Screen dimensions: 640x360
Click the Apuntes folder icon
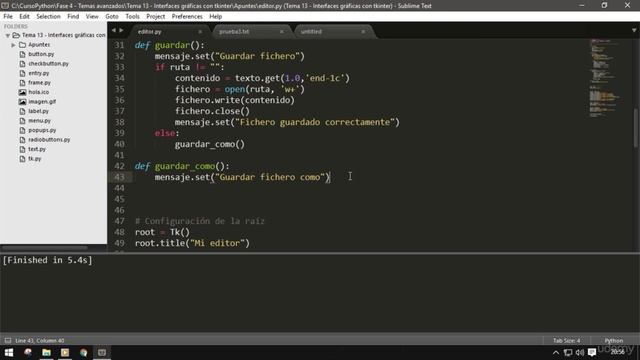click(22, 45)
